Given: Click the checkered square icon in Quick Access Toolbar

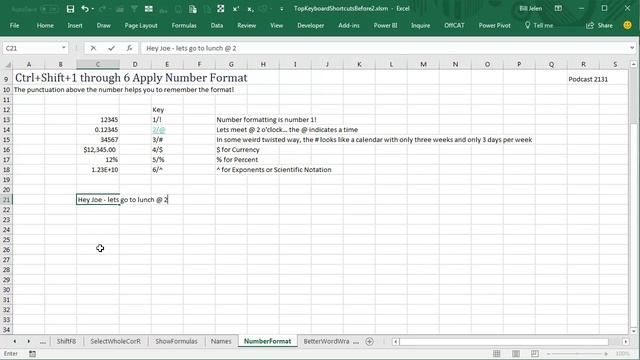Looking at the screenshot, I should click(x=220, y=9).
